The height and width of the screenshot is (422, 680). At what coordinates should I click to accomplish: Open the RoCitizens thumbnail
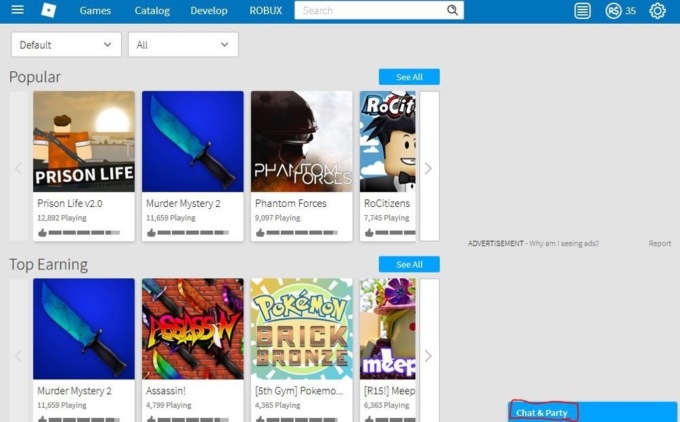[x=387, y=141]
